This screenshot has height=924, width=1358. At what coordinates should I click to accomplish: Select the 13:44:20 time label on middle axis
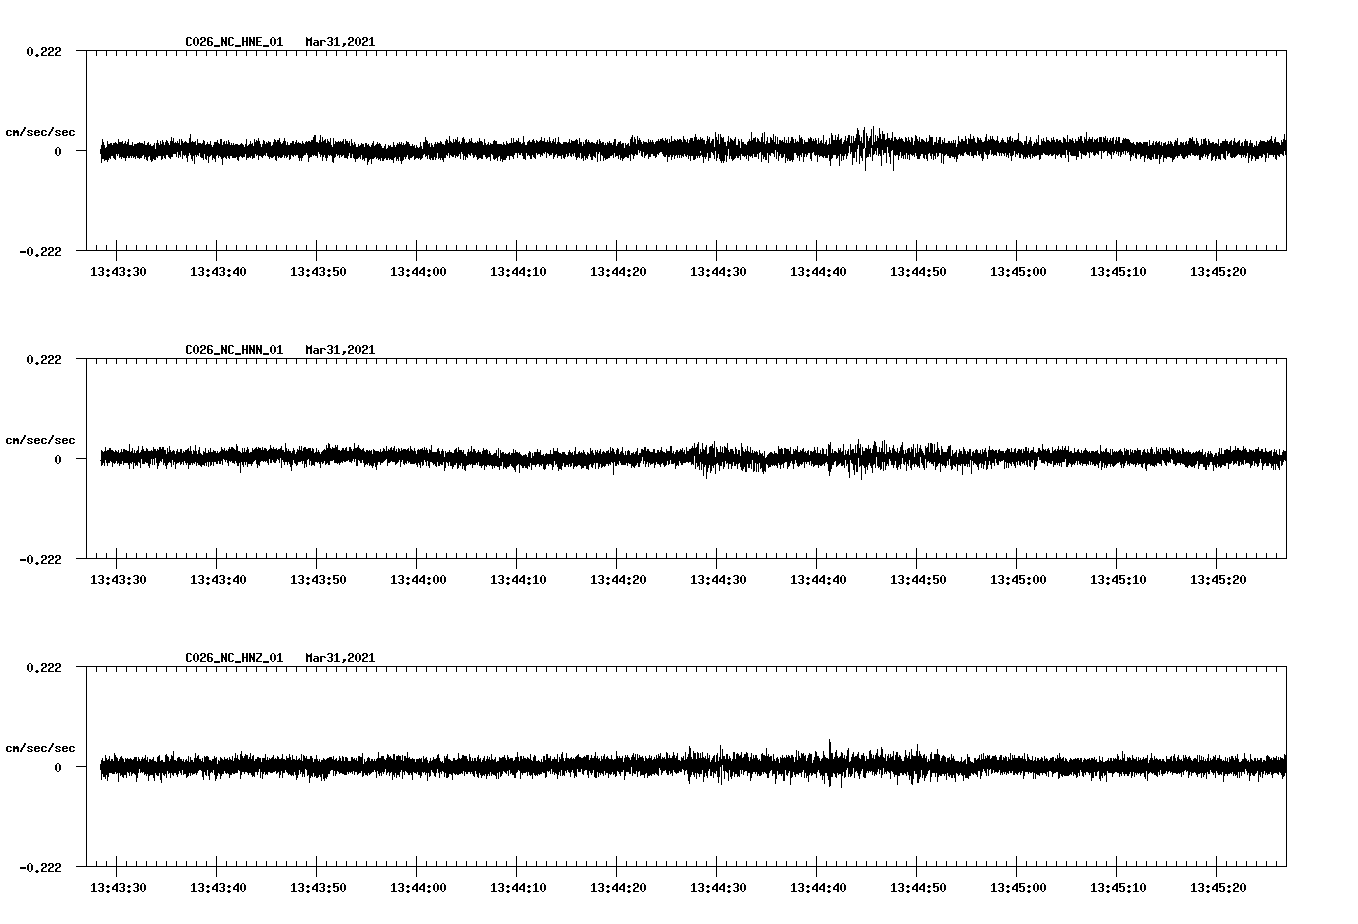620,578
